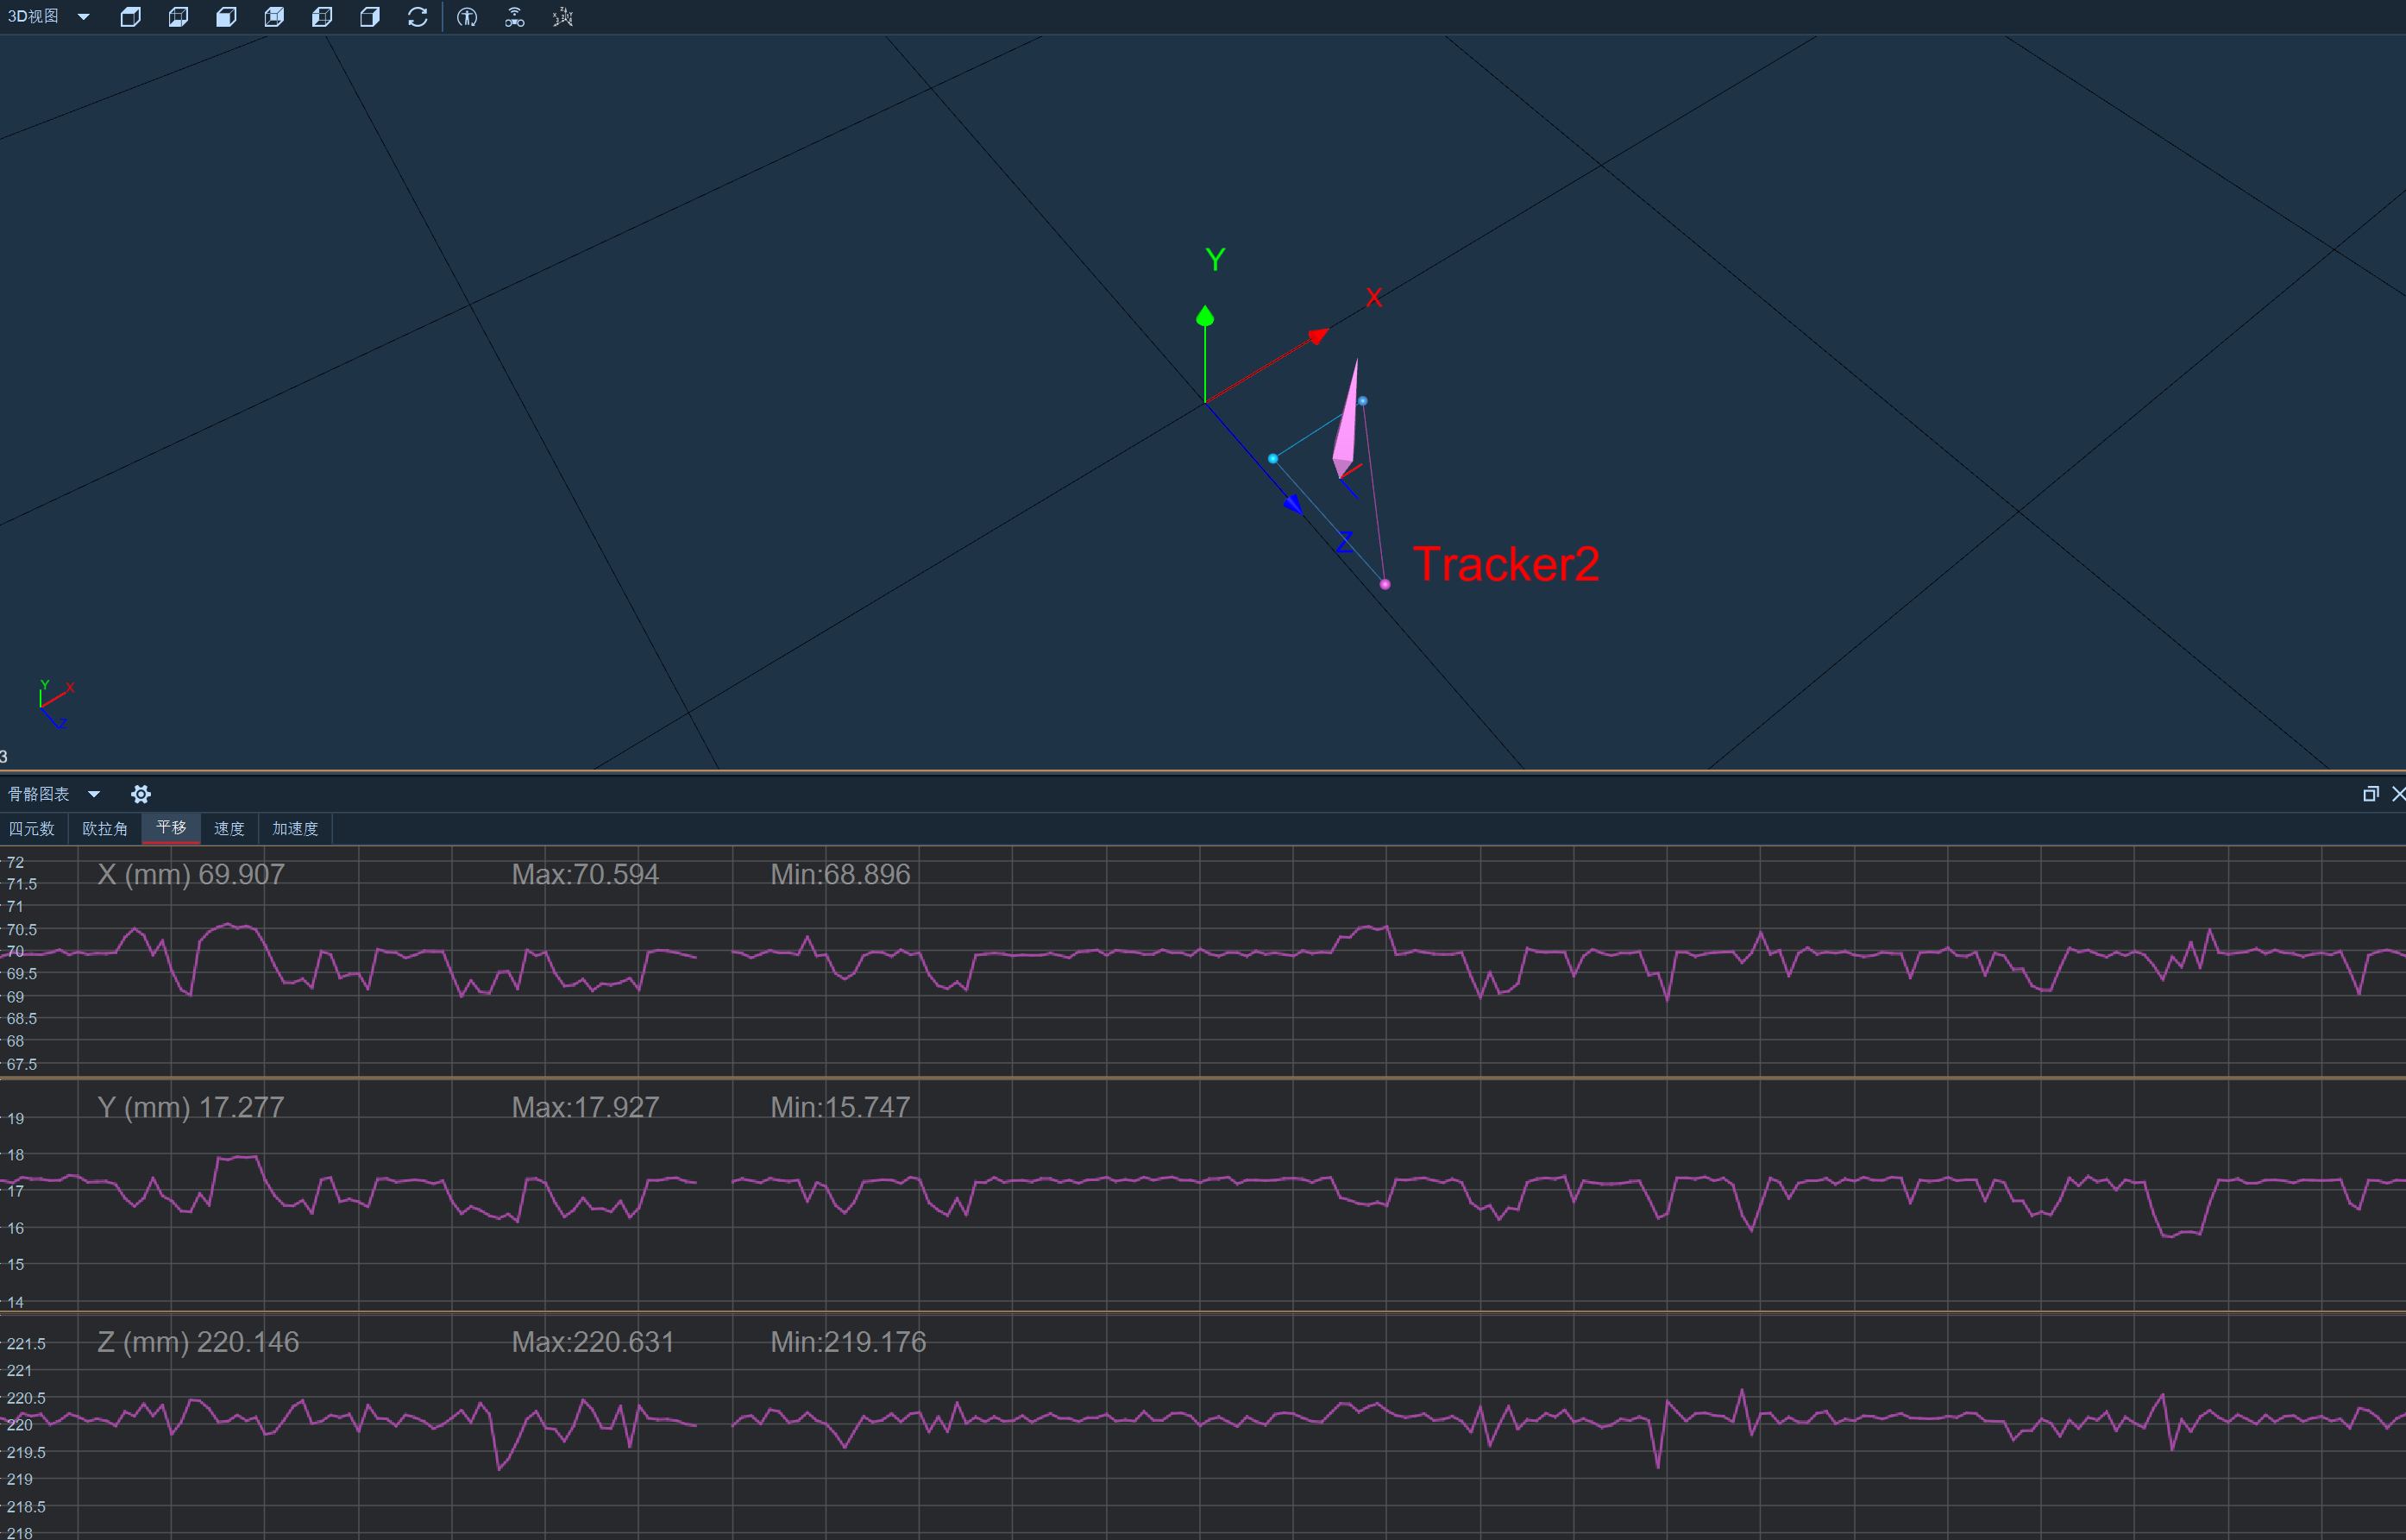Float the chart panel with the restore icon
Image resolution: width=2406 pixels, height=1540 pixels.
coord(2370,794)
